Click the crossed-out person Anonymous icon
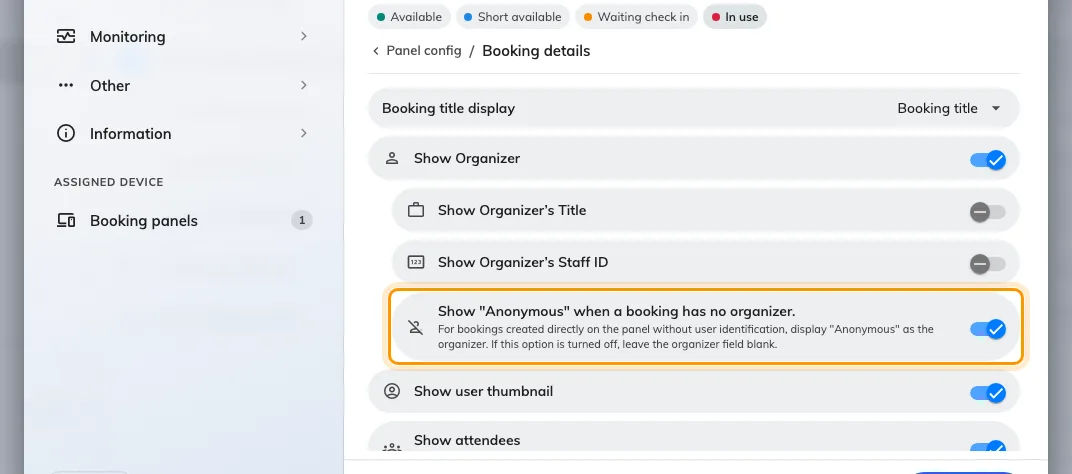The height and width of the screenshot is (474, 1072). coord(416,327)
